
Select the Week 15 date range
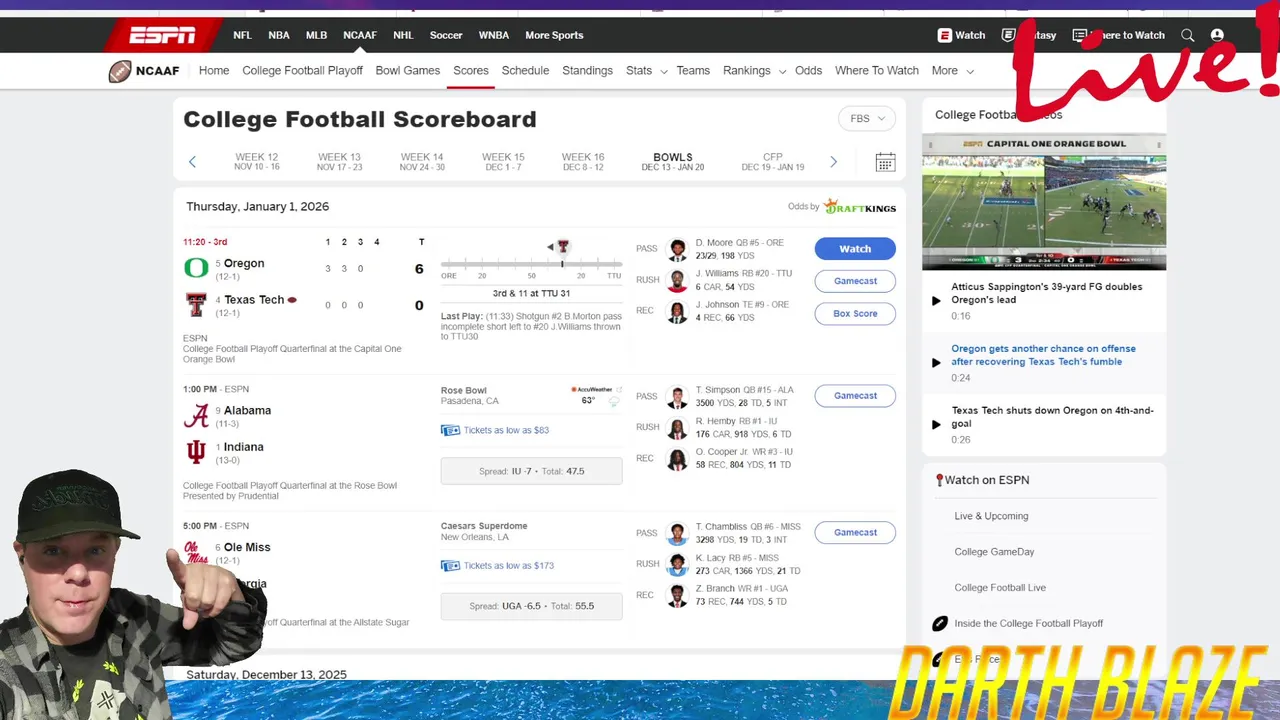coord(503,162)
